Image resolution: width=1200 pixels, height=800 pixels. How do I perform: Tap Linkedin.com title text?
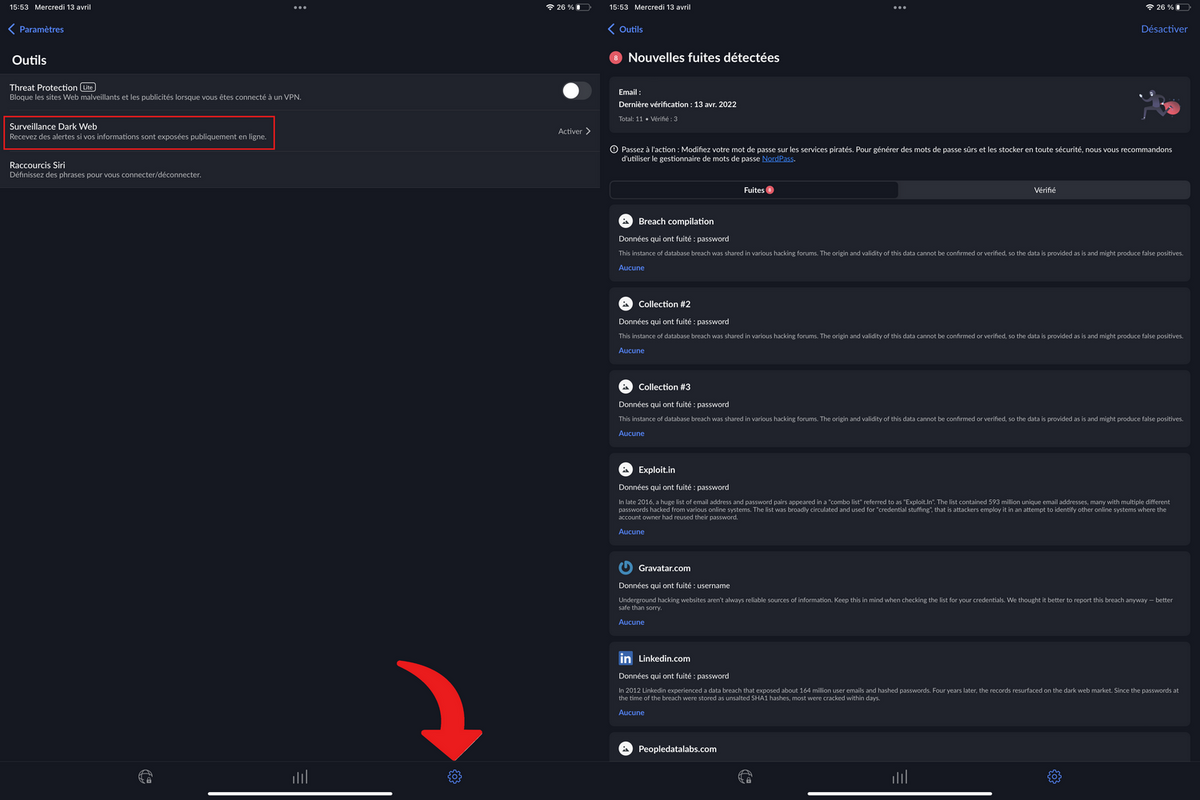pos(664,659)
